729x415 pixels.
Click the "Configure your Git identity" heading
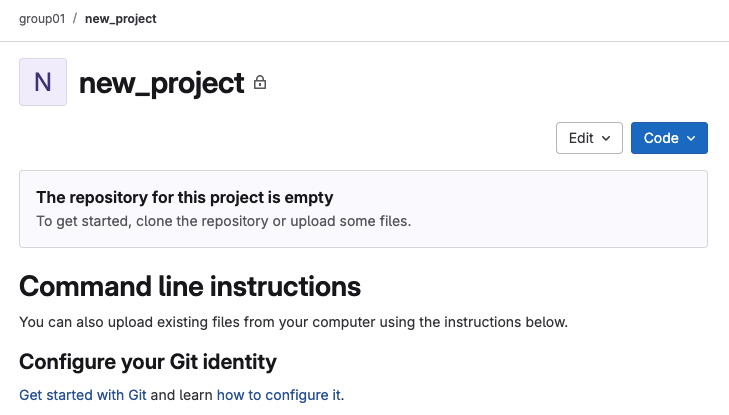click(148, 361)
